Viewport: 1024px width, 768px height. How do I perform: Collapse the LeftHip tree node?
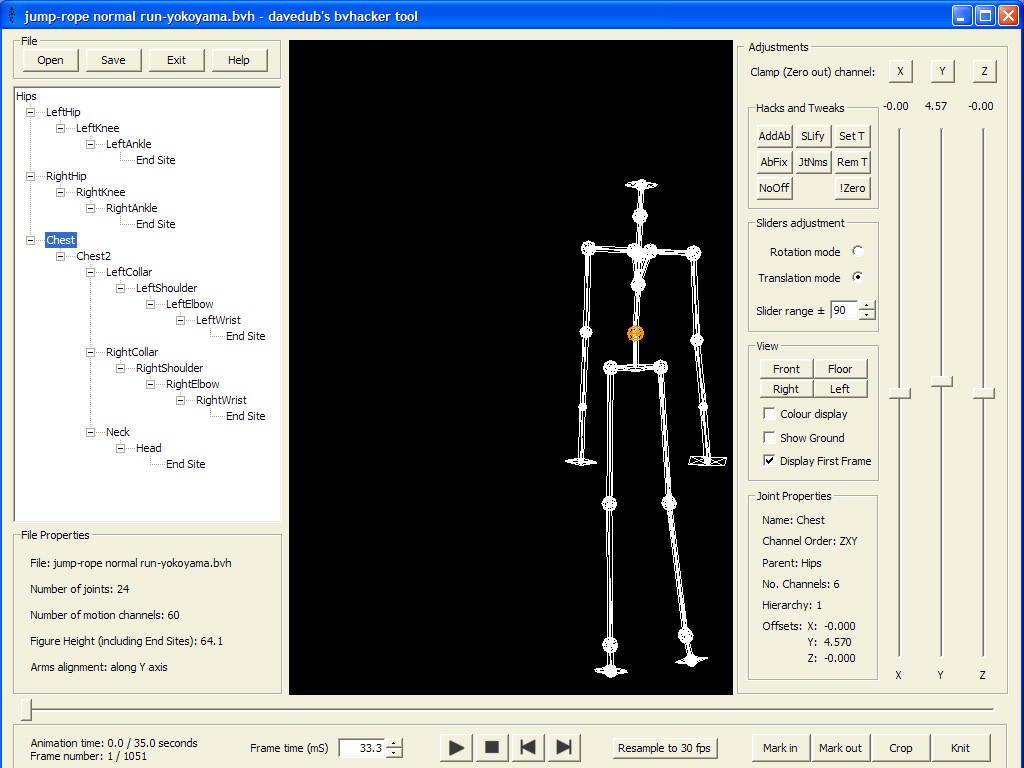coord(31,112)
